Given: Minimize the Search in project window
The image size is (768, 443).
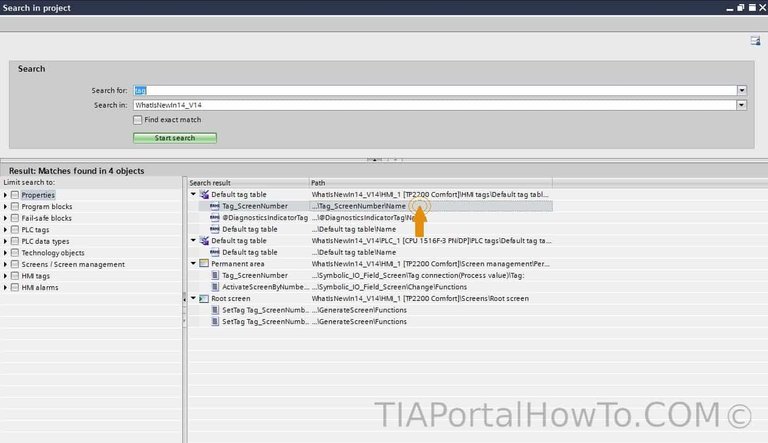Looking at the screenshot, I should click(730, 8).
